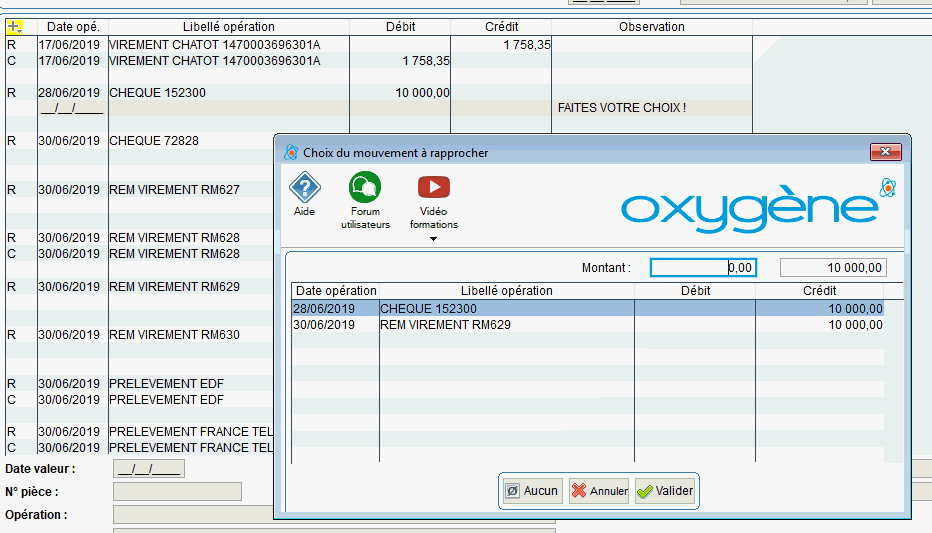
Task: Click the Vidéo formations YouTube icon
Action: (x=433, y=187)
